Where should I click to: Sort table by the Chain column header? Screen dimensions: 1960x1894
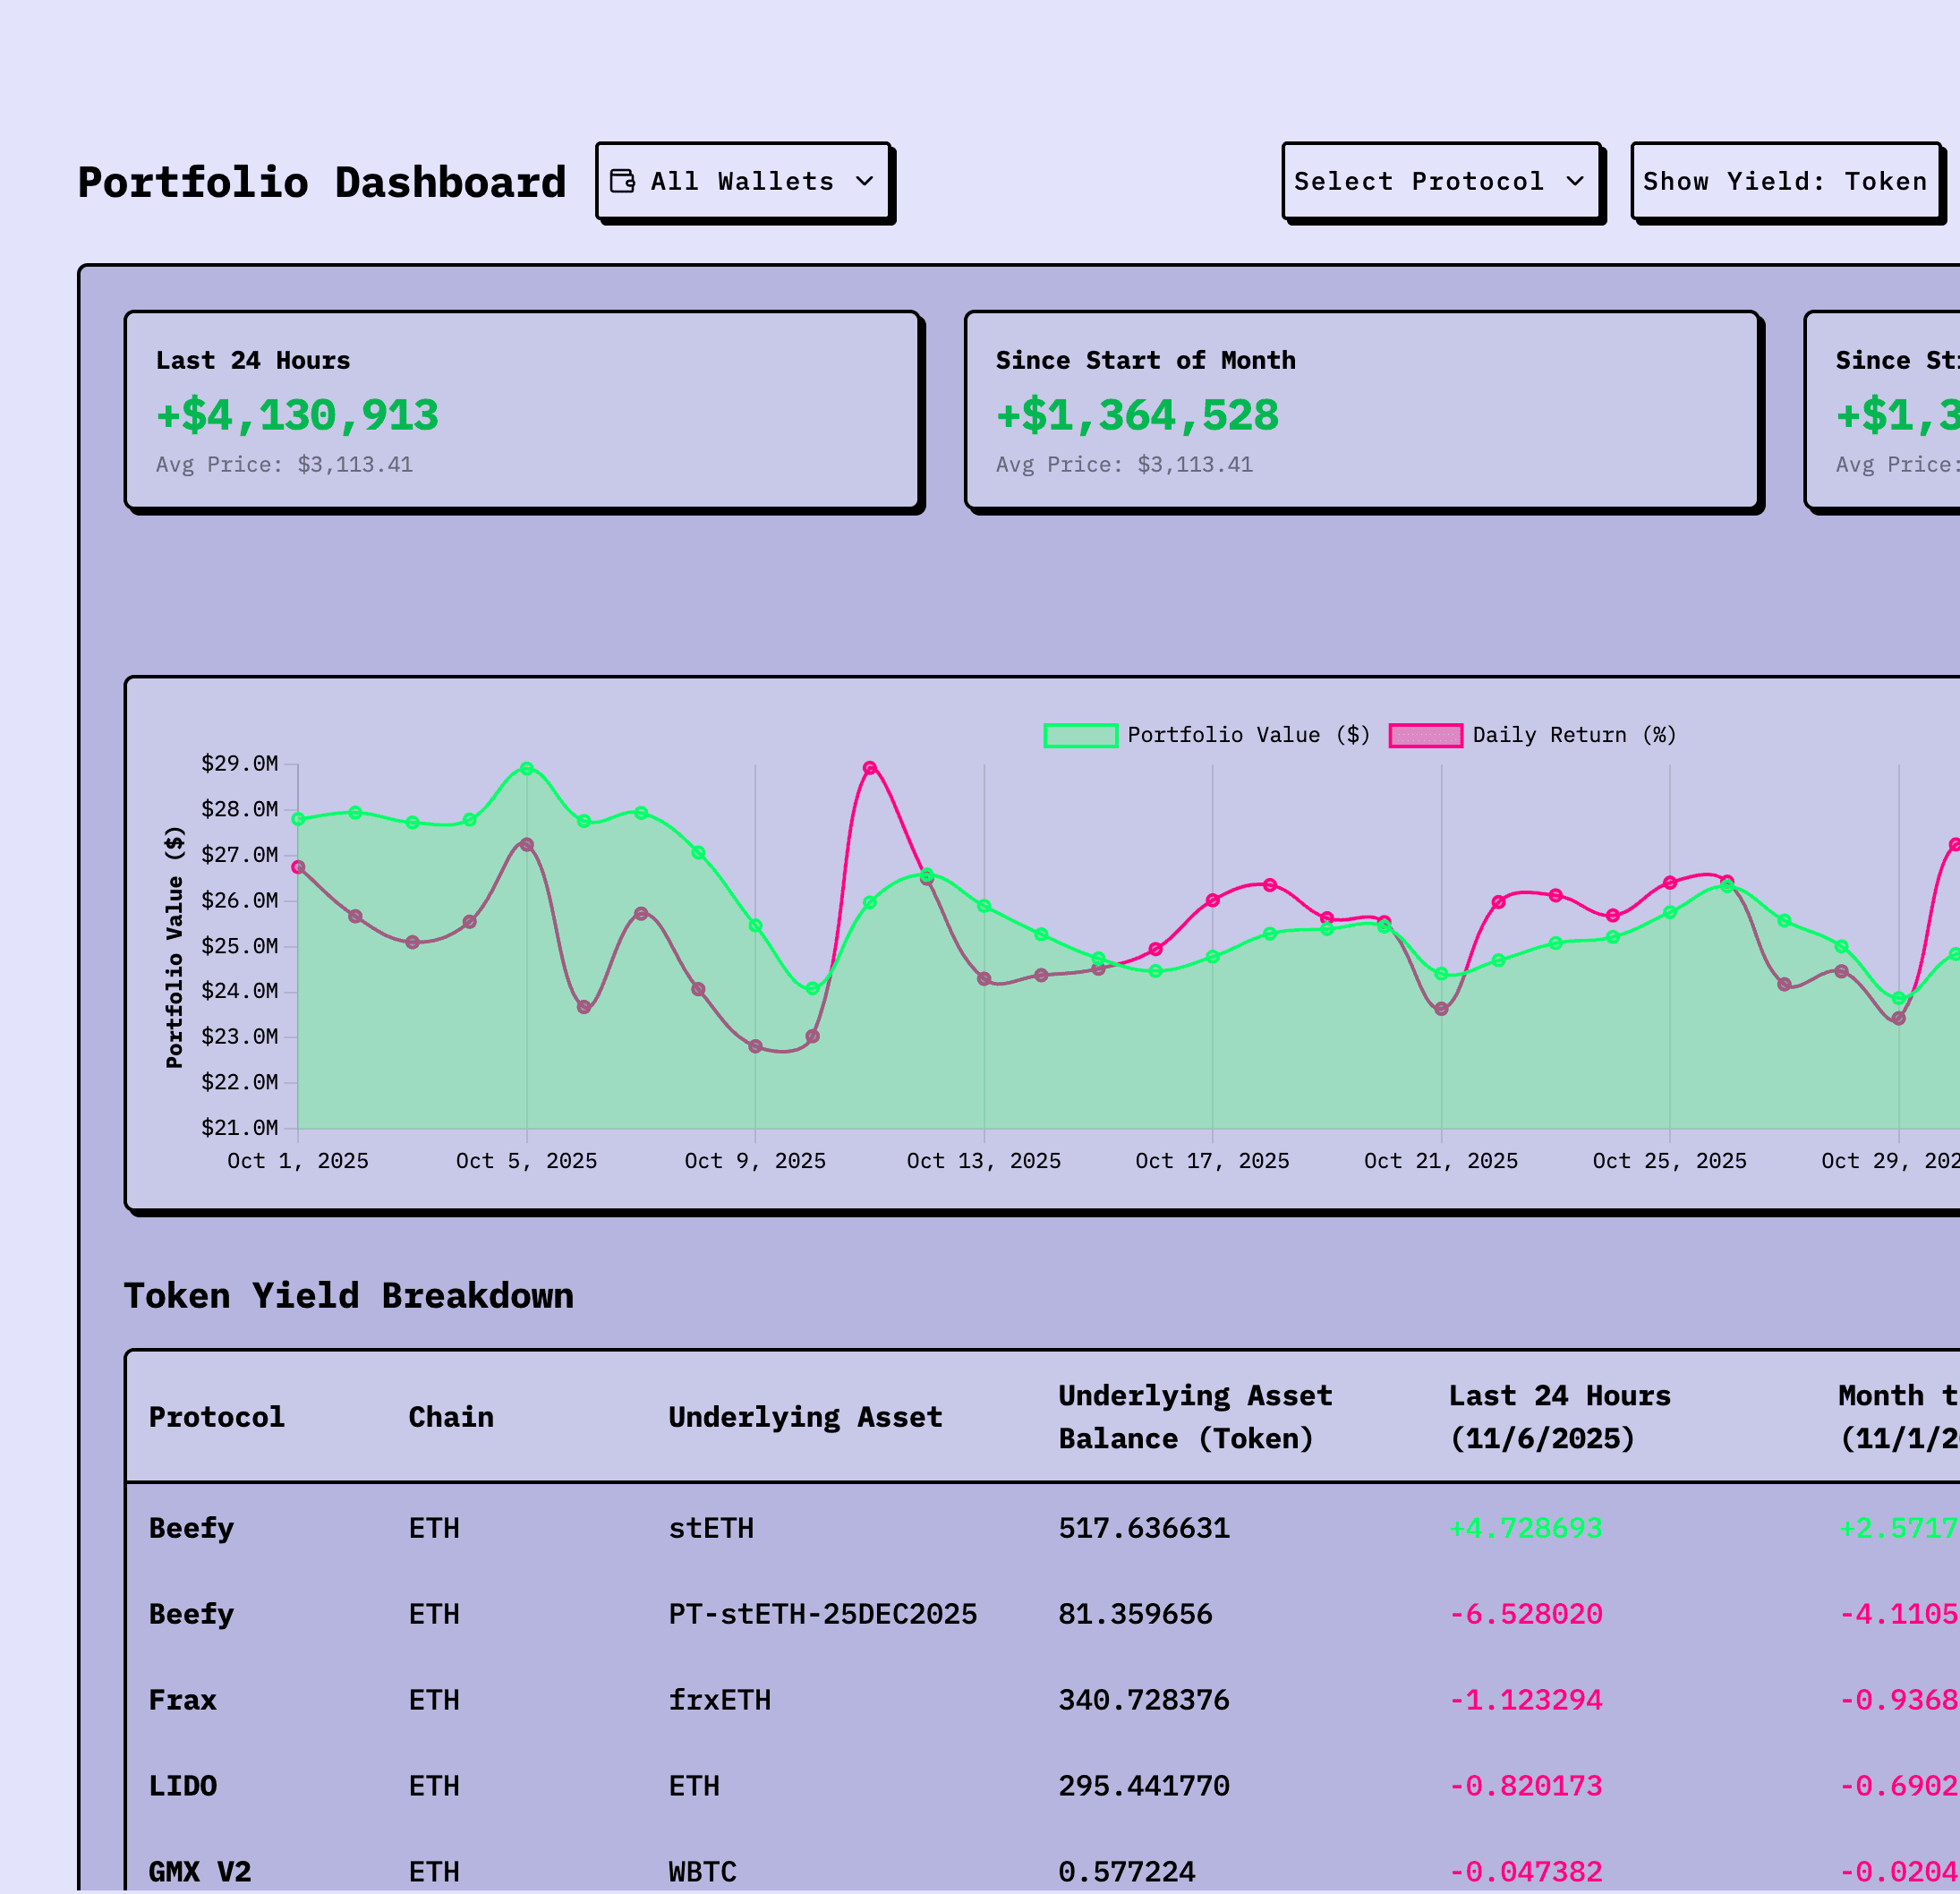point(450,1416)
